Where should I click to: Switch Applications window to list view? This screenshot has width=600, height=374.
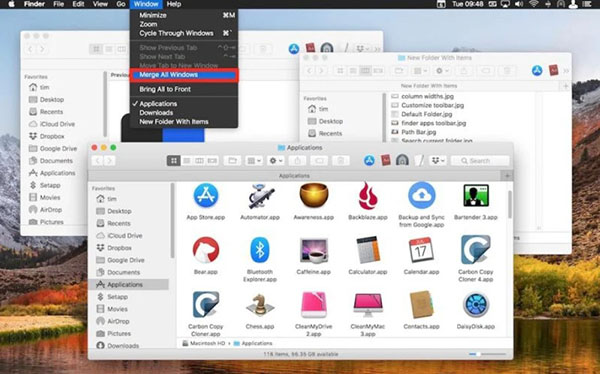pos(186,161)
